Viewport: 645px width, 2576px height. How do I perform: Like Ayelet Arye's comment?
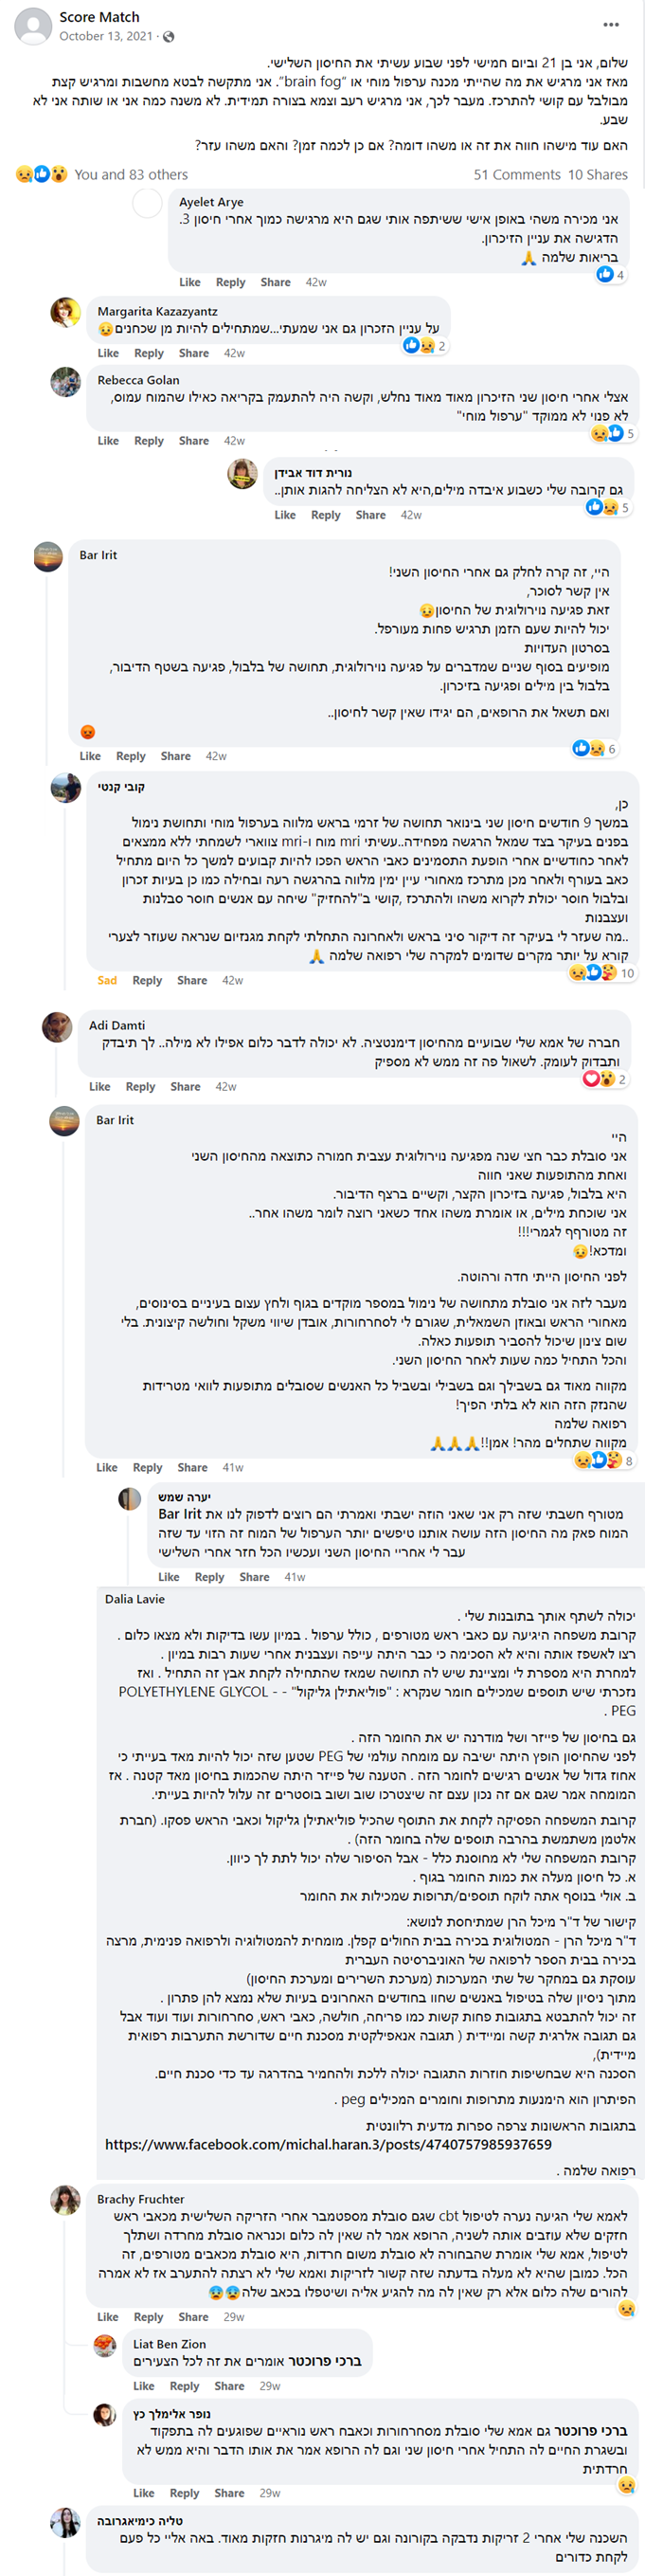190,282
